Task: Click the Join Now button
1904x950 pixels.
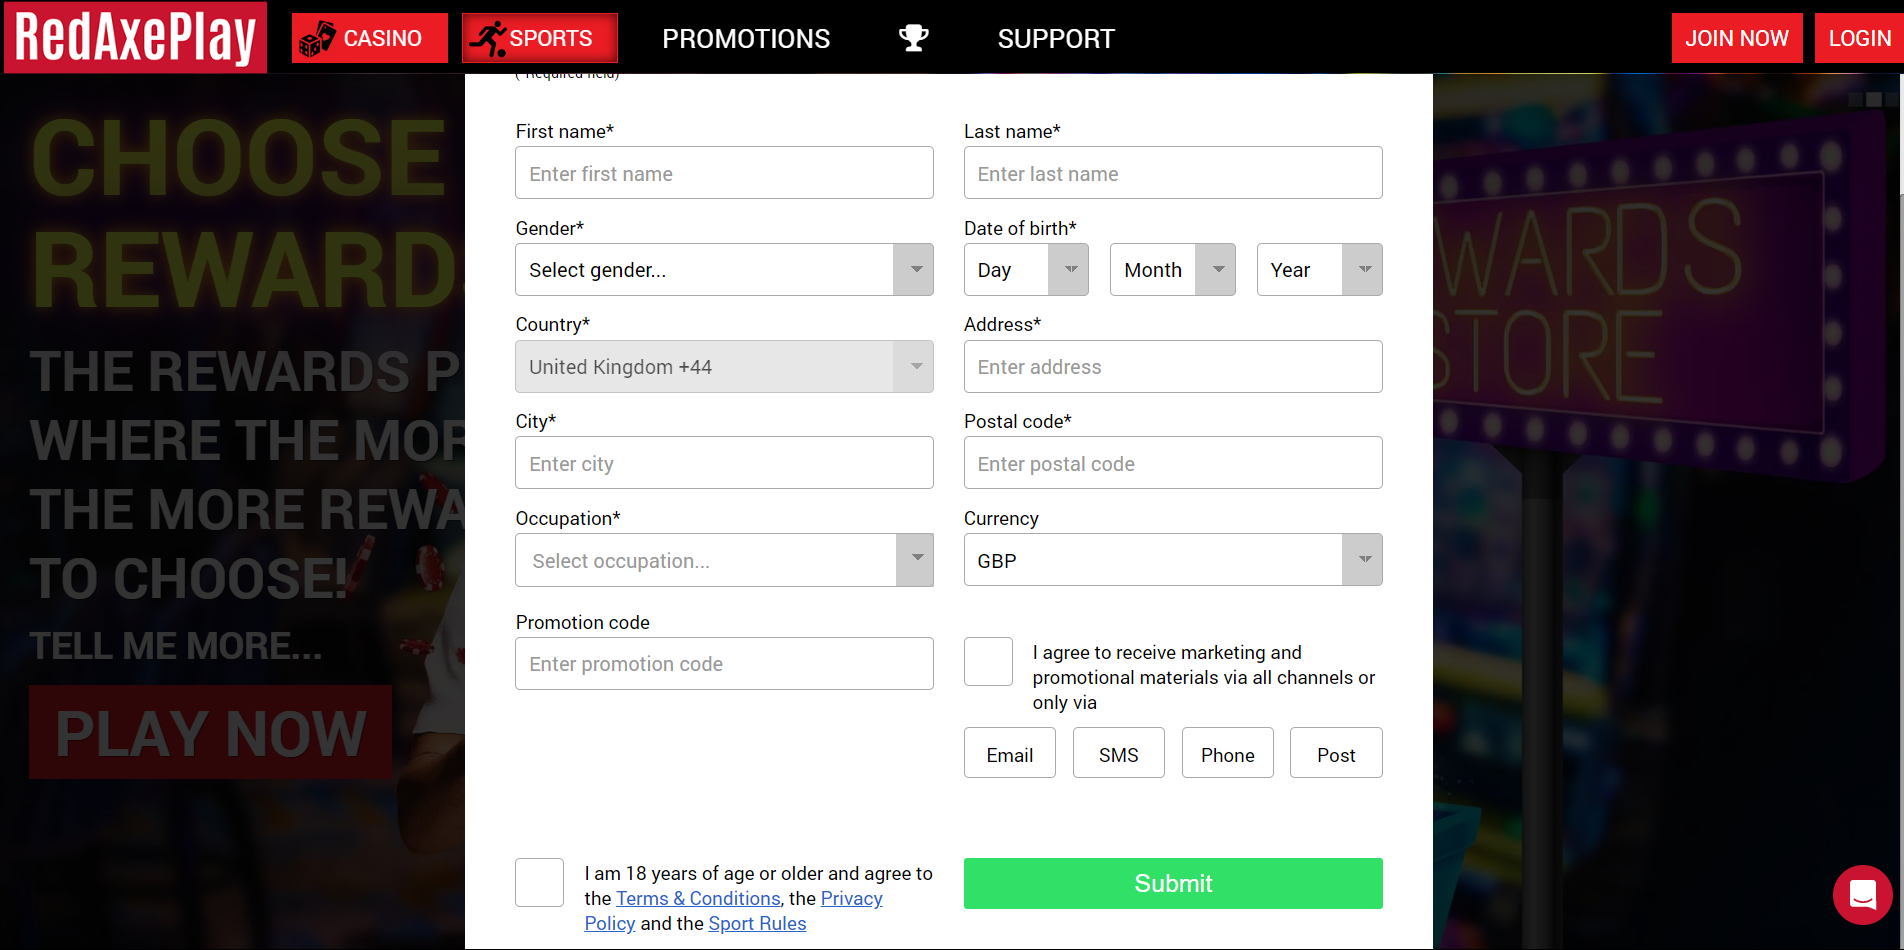Action: click(x=1737, y=38)
